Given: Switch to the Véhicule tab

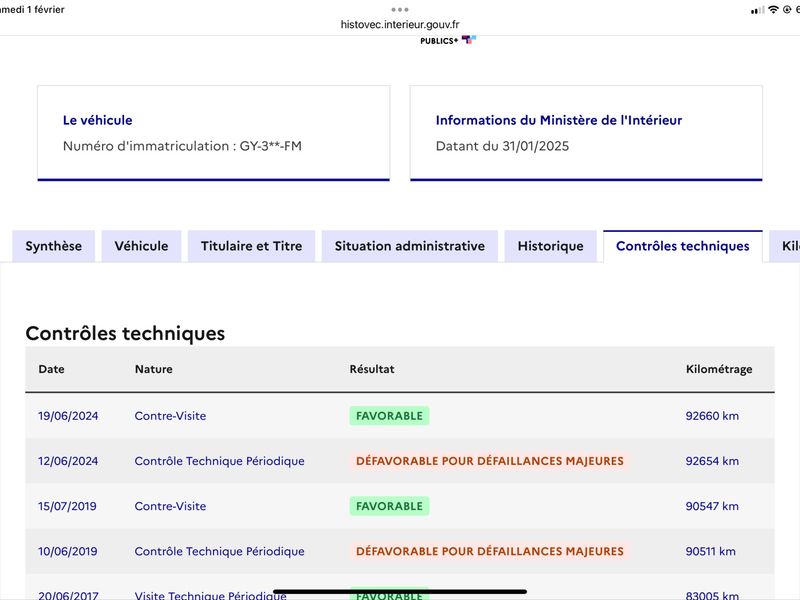Looking at the screenshot, I should point(141,246).
